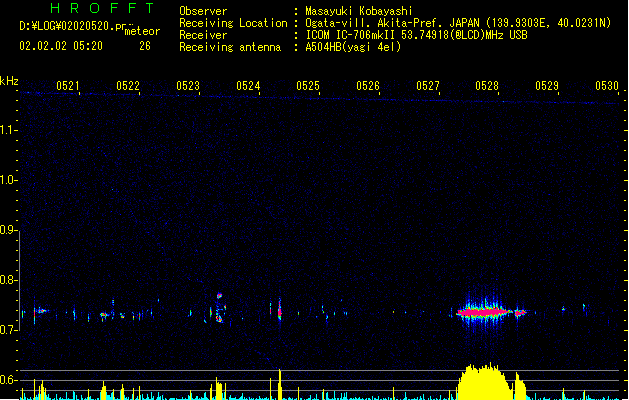Click the 0530 time marker
The height and width of the screenshot is (400, 629).
[x=607, y=86]
